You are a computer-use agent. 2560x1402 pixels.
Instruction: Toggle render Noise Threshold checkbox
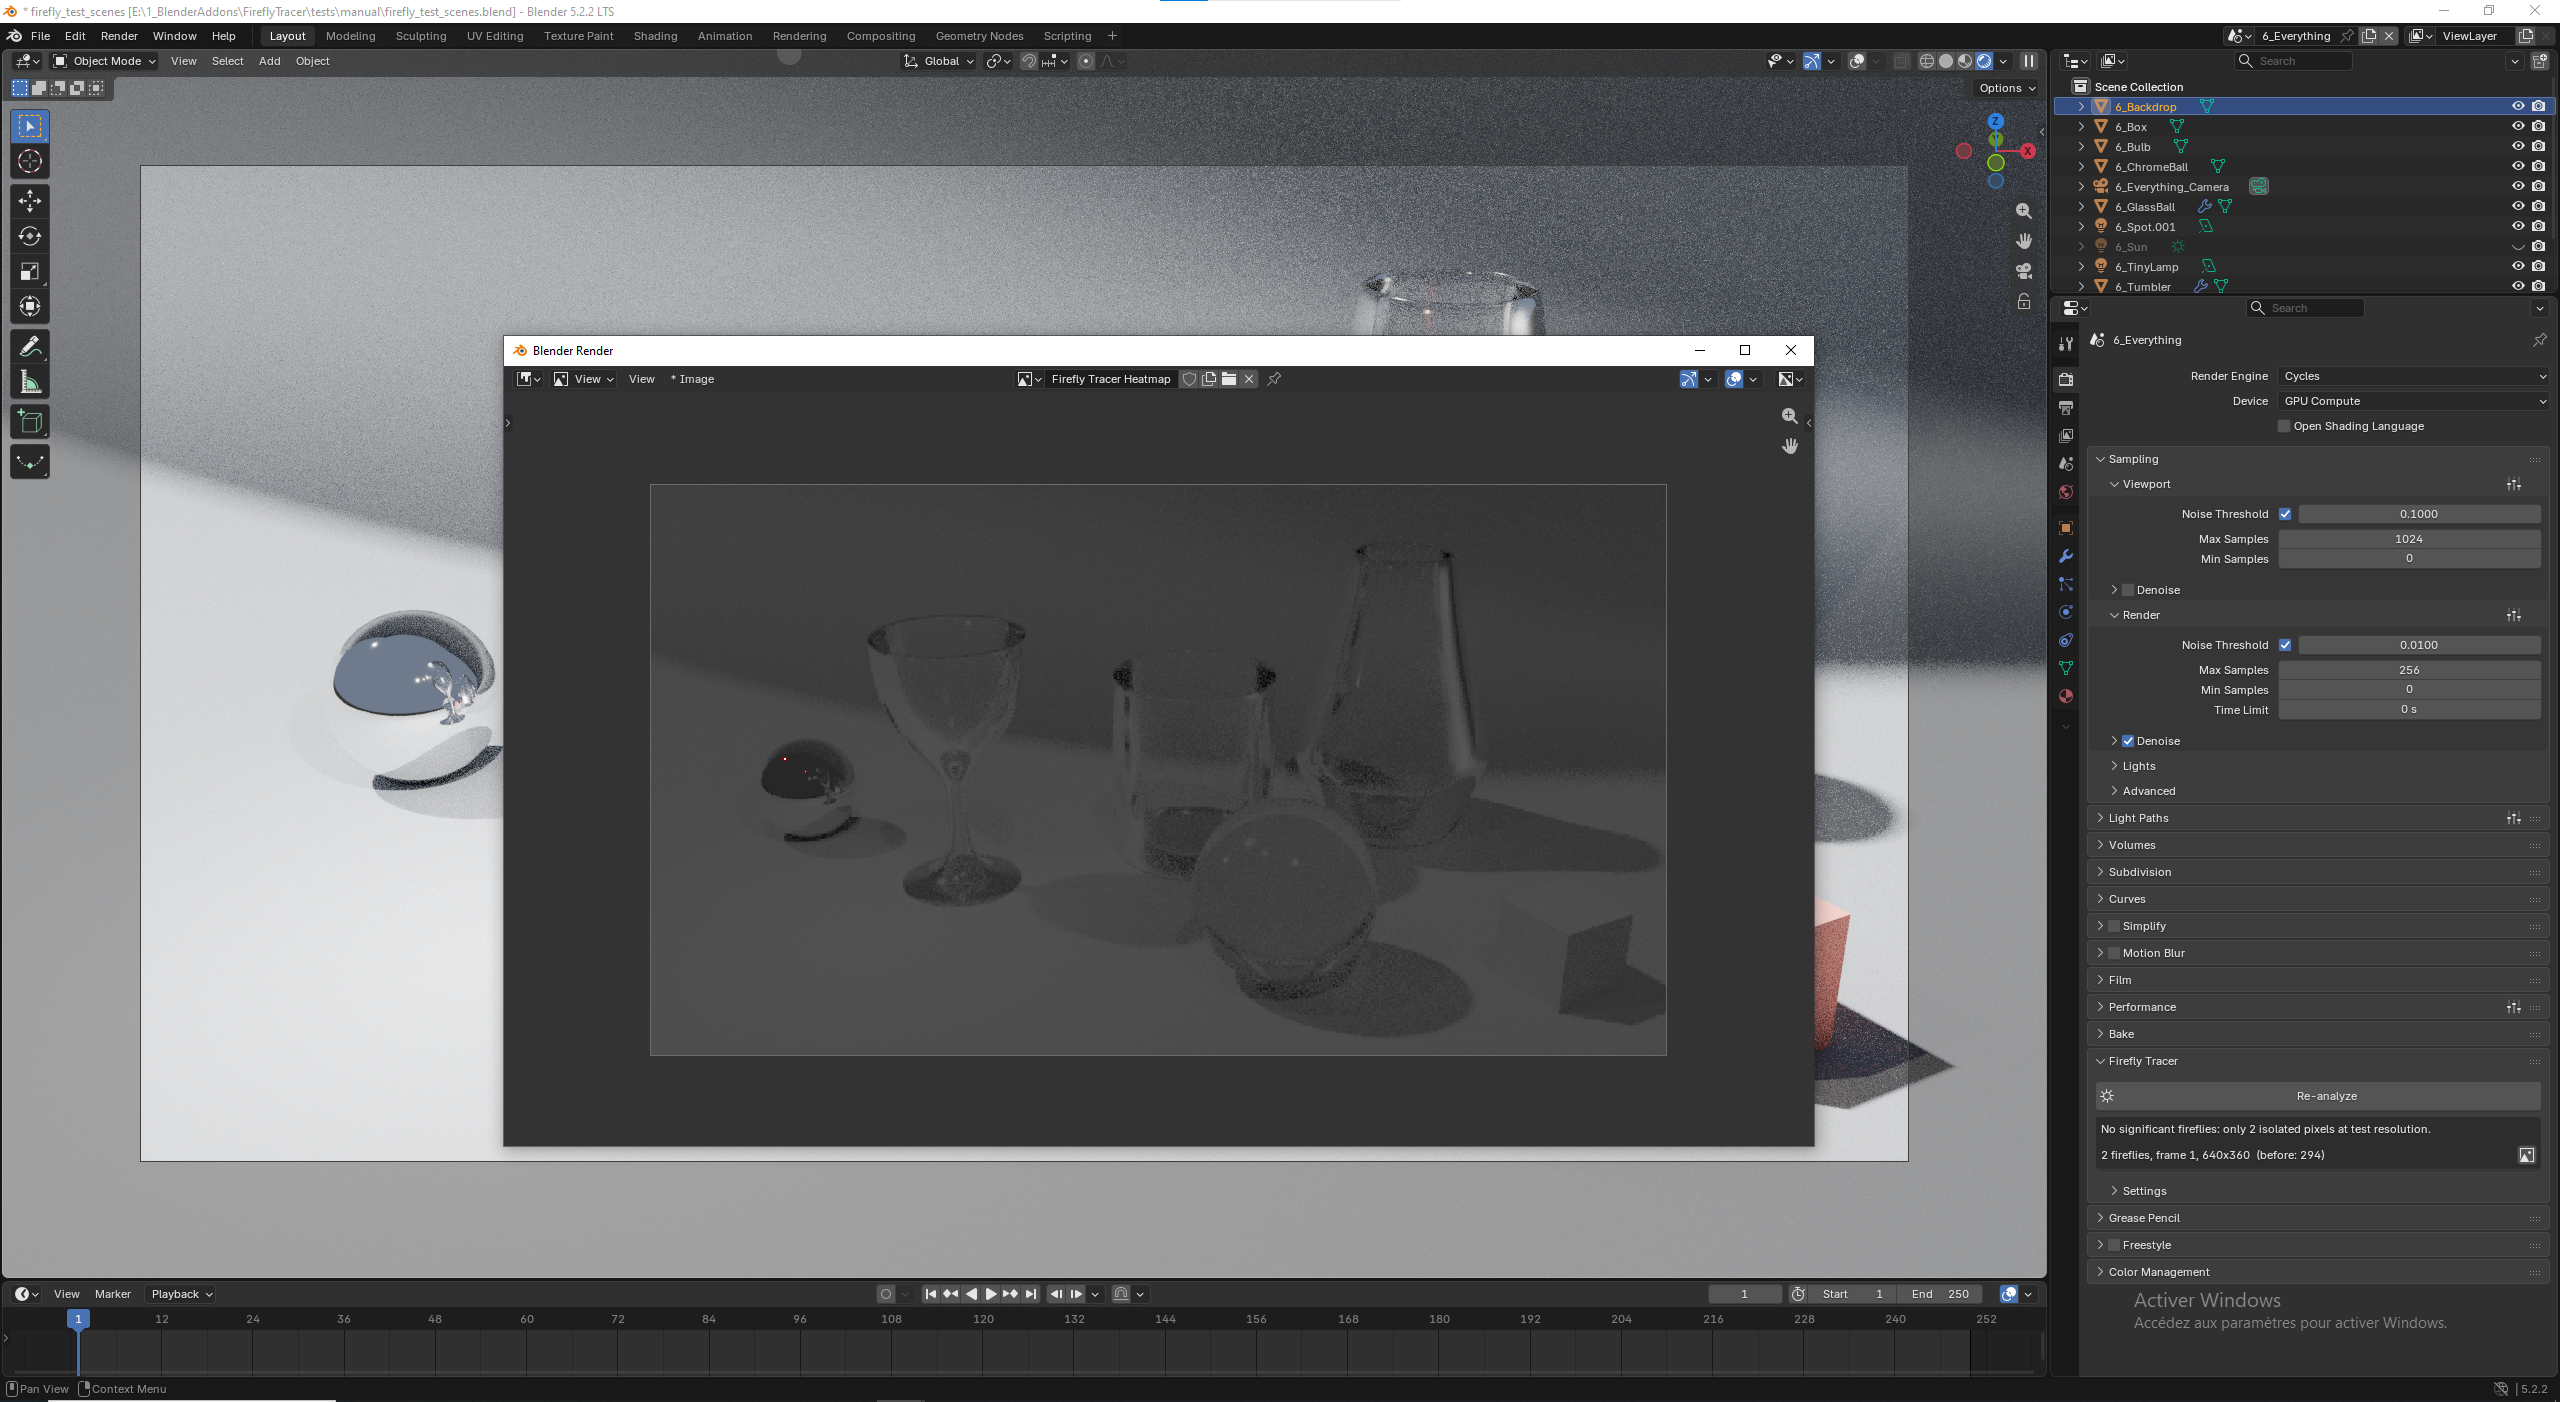2285,645
